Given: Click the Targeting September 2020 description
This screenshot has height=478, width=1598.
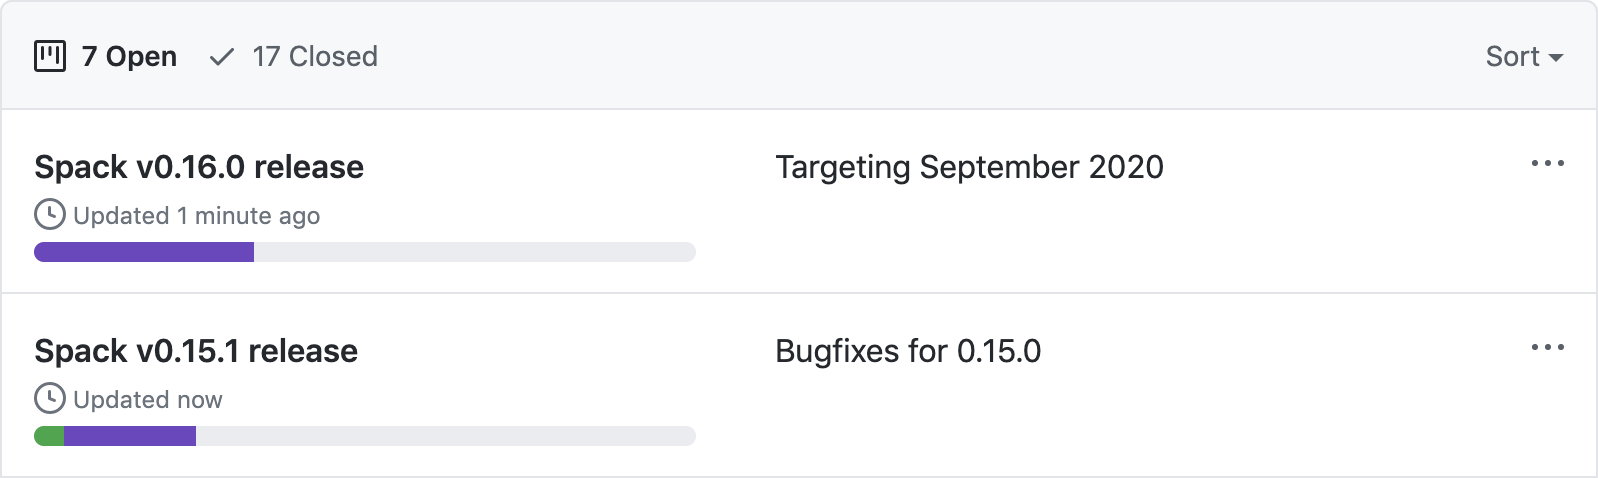Looking at the screenshot, I should pos(969,167).
